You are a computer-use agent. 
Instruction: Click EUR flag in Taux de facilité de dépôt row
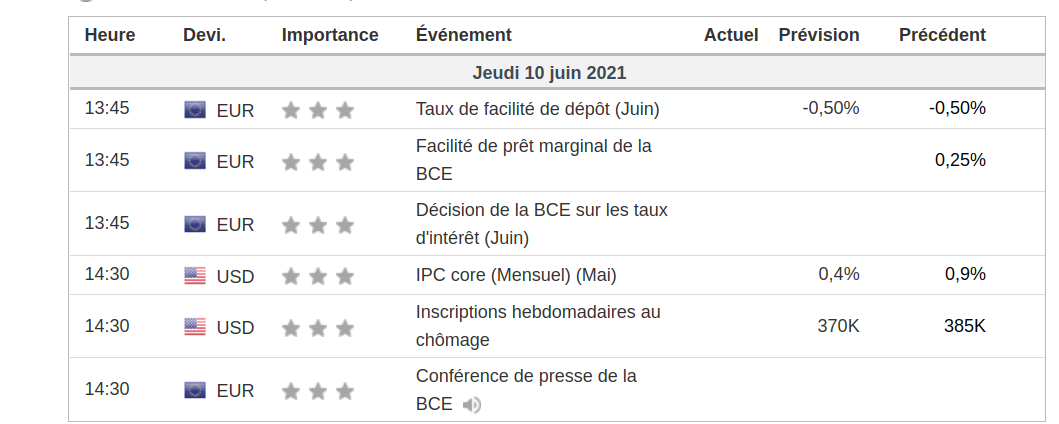[195, 110]
